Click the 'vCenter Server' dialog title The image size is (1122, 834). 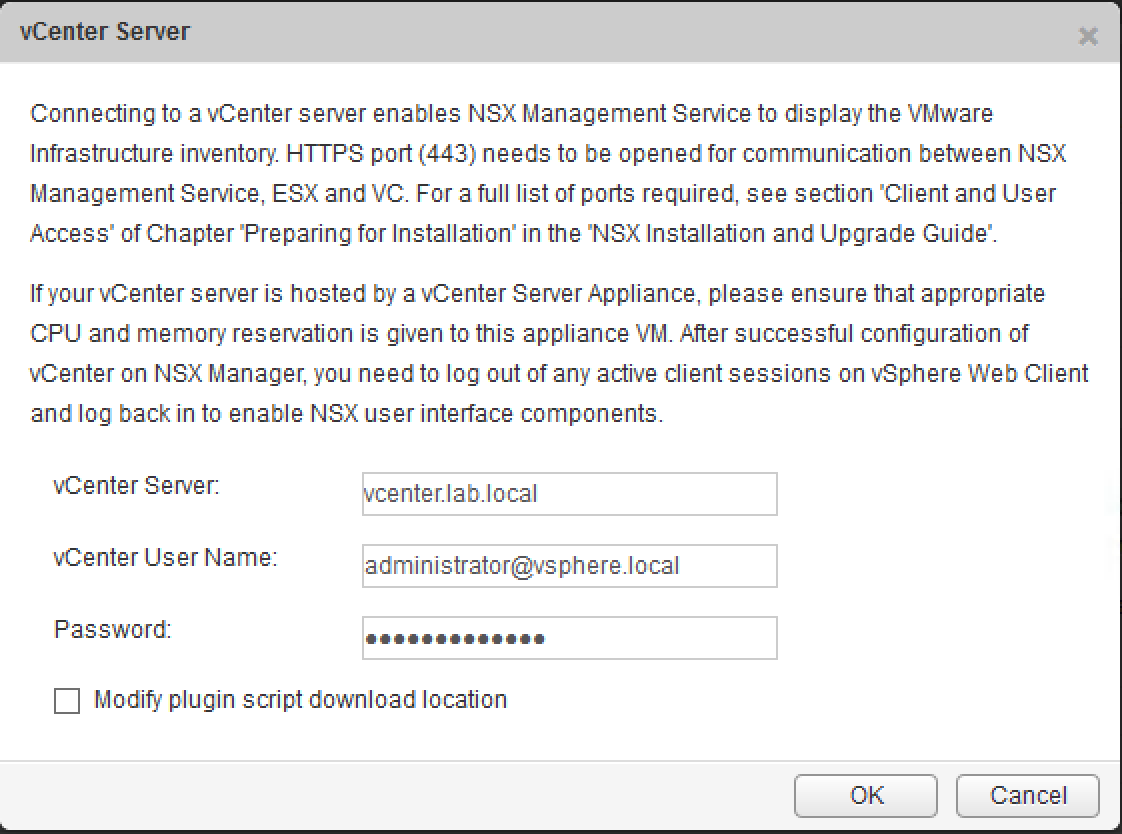104,31
